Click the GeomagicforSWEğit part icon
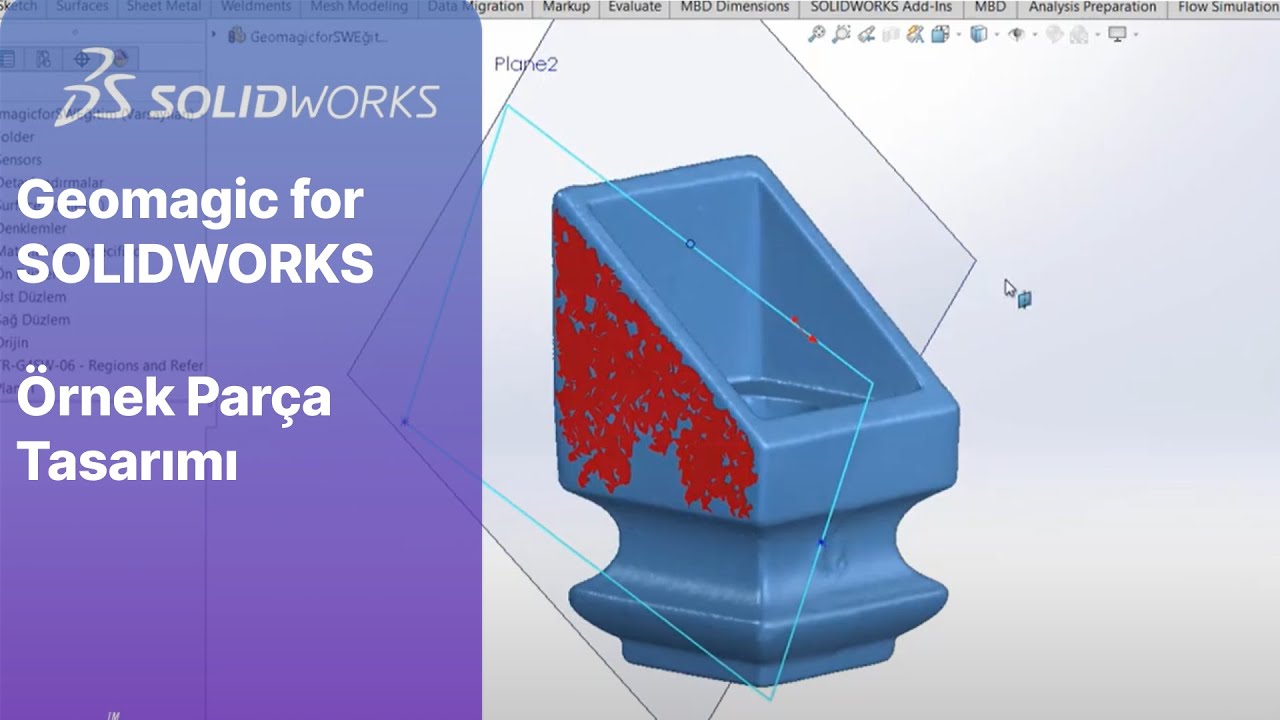The width and height of the screenshot is (1280, 720). tap(236, 36)
